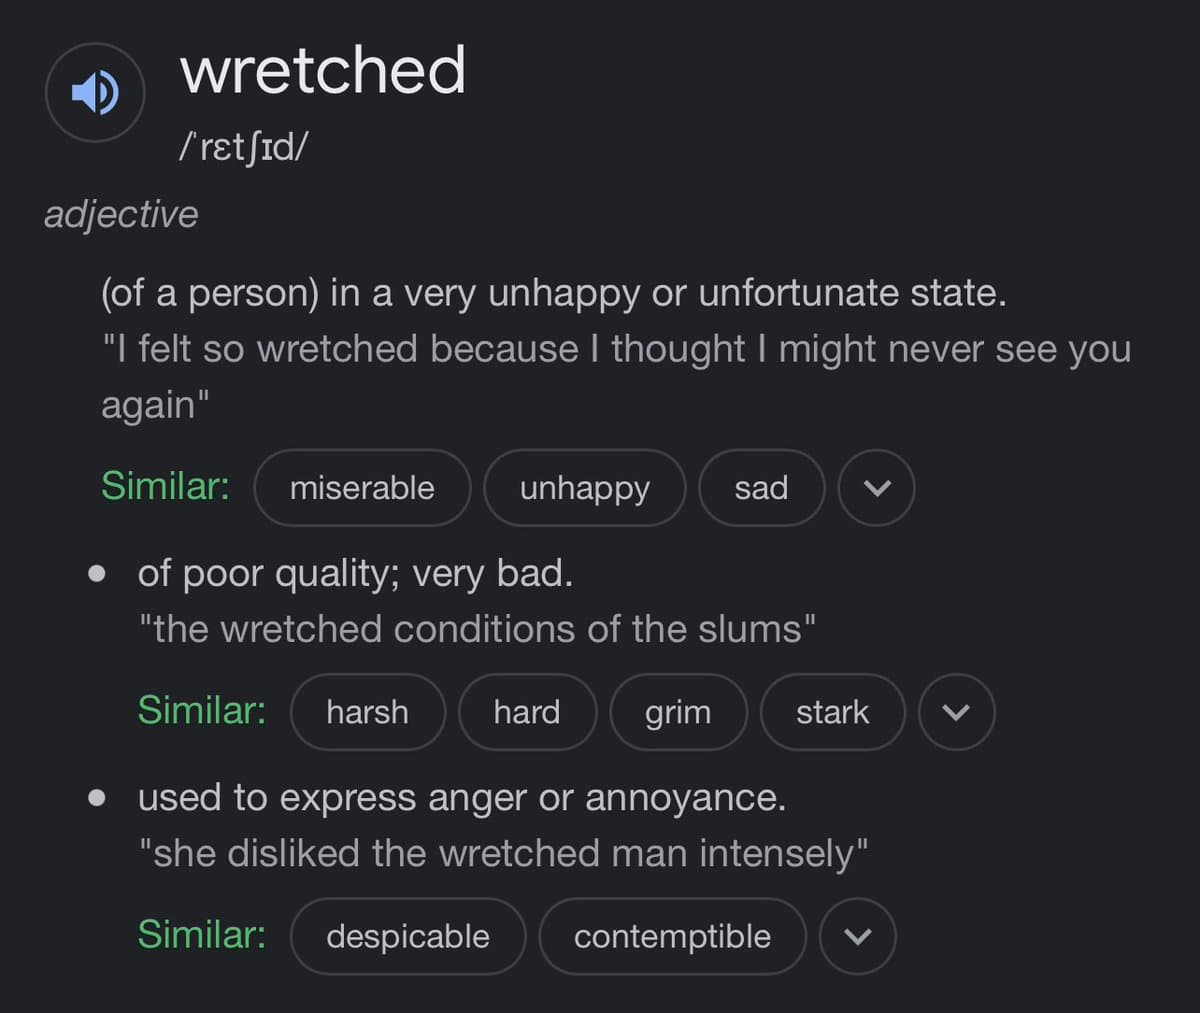Choose the harsh synonym chip
Image resolution: width=1200 pixels, height=1013 pixels.
click(x=367, y=712)
